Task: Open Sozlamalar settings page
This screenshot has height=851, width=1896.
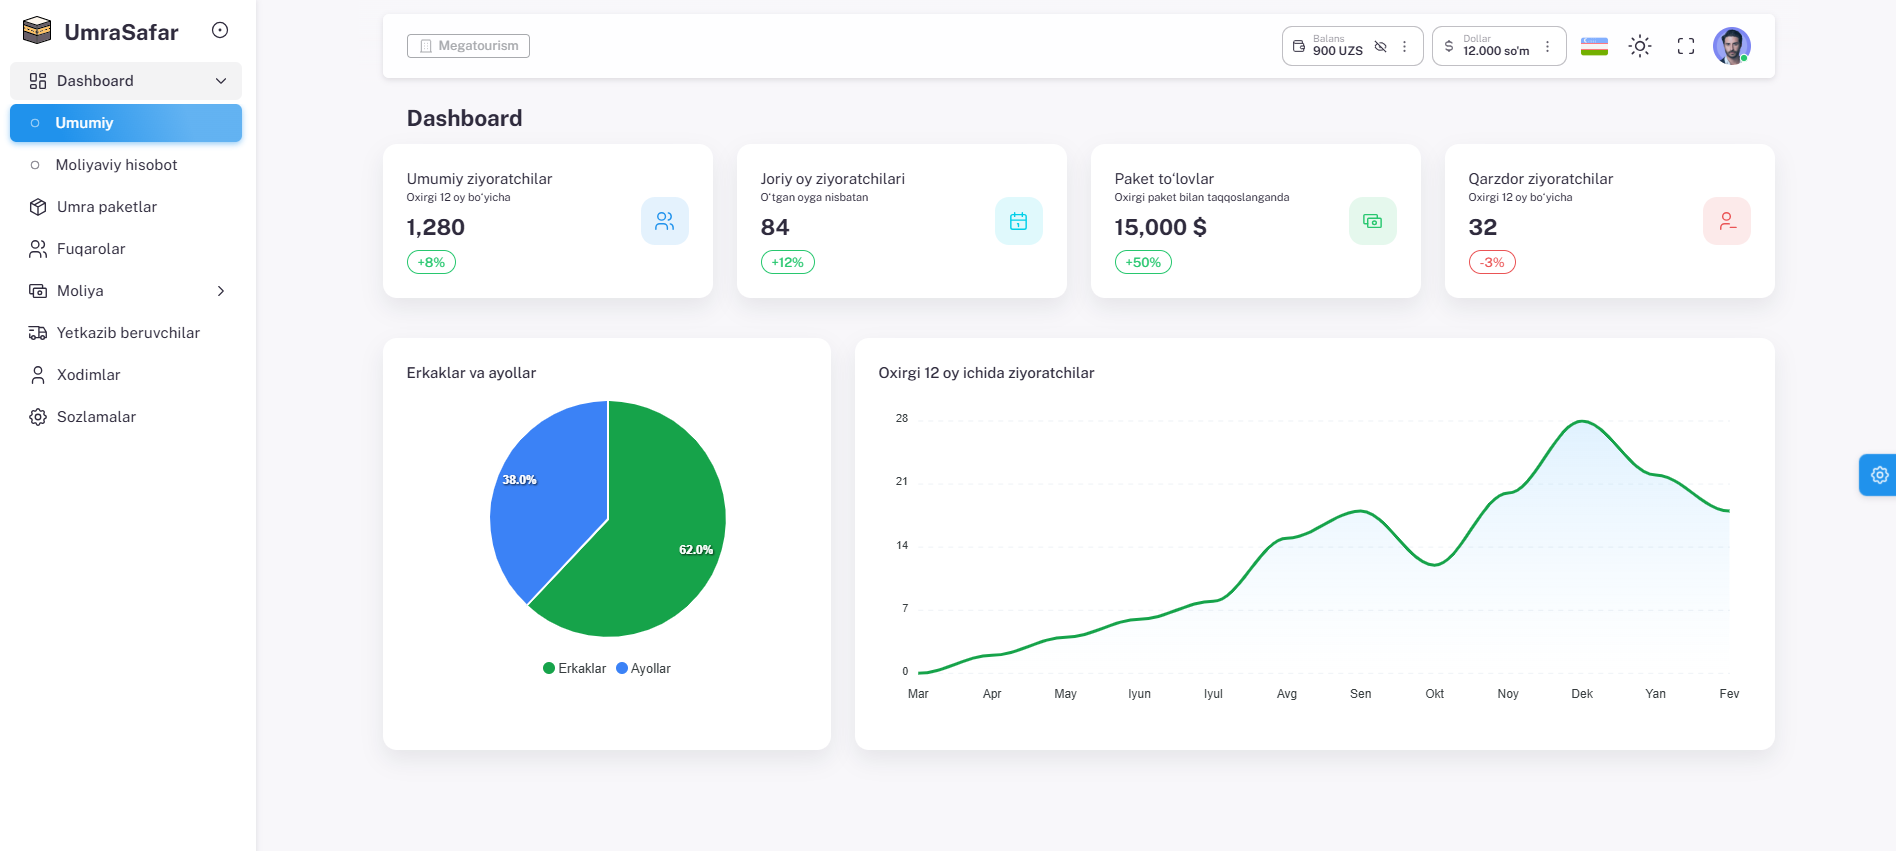Action: point(126,417)
